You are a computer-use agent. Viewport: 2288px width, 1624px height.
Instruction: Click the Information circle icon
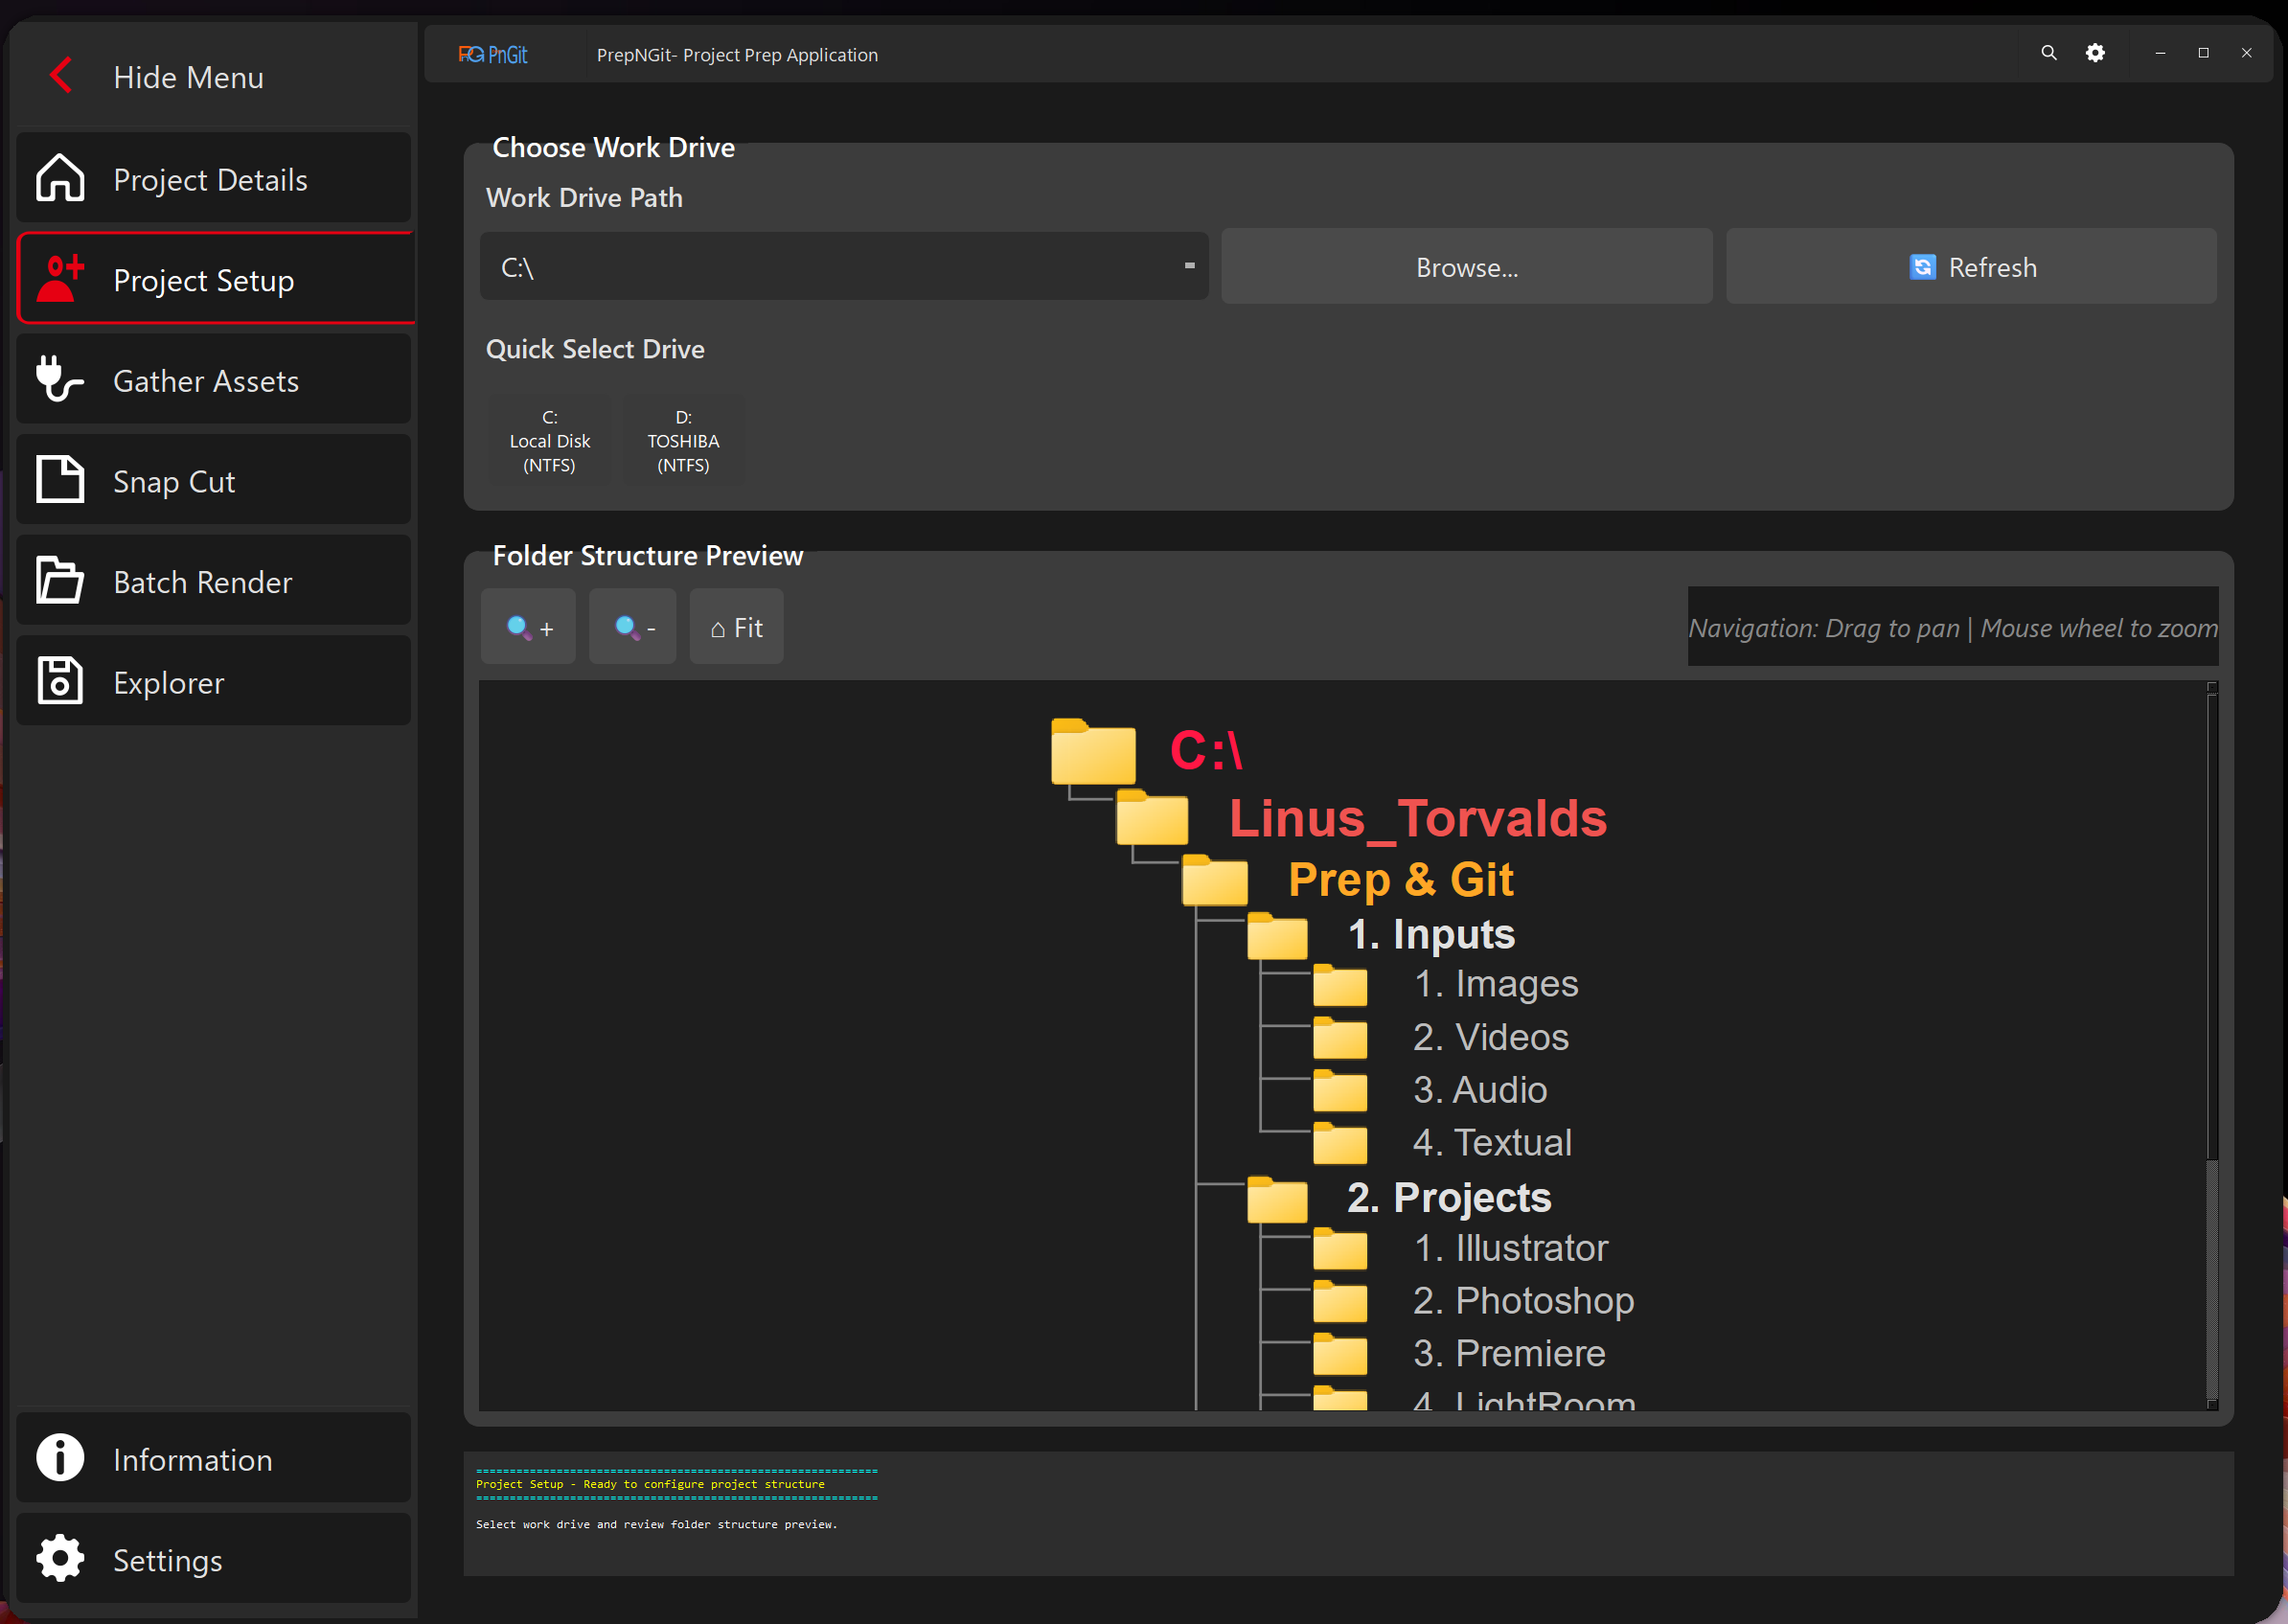pyautogui.click(x=60, y=1458)
